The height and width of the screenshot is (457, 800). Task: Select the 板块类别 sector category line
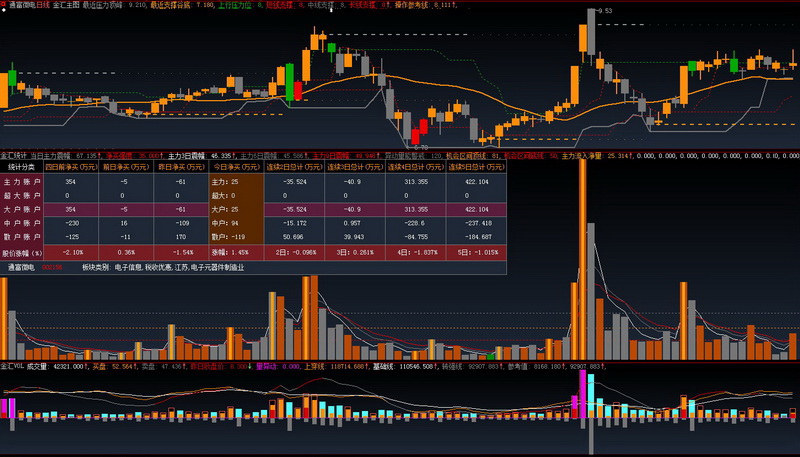163,267
